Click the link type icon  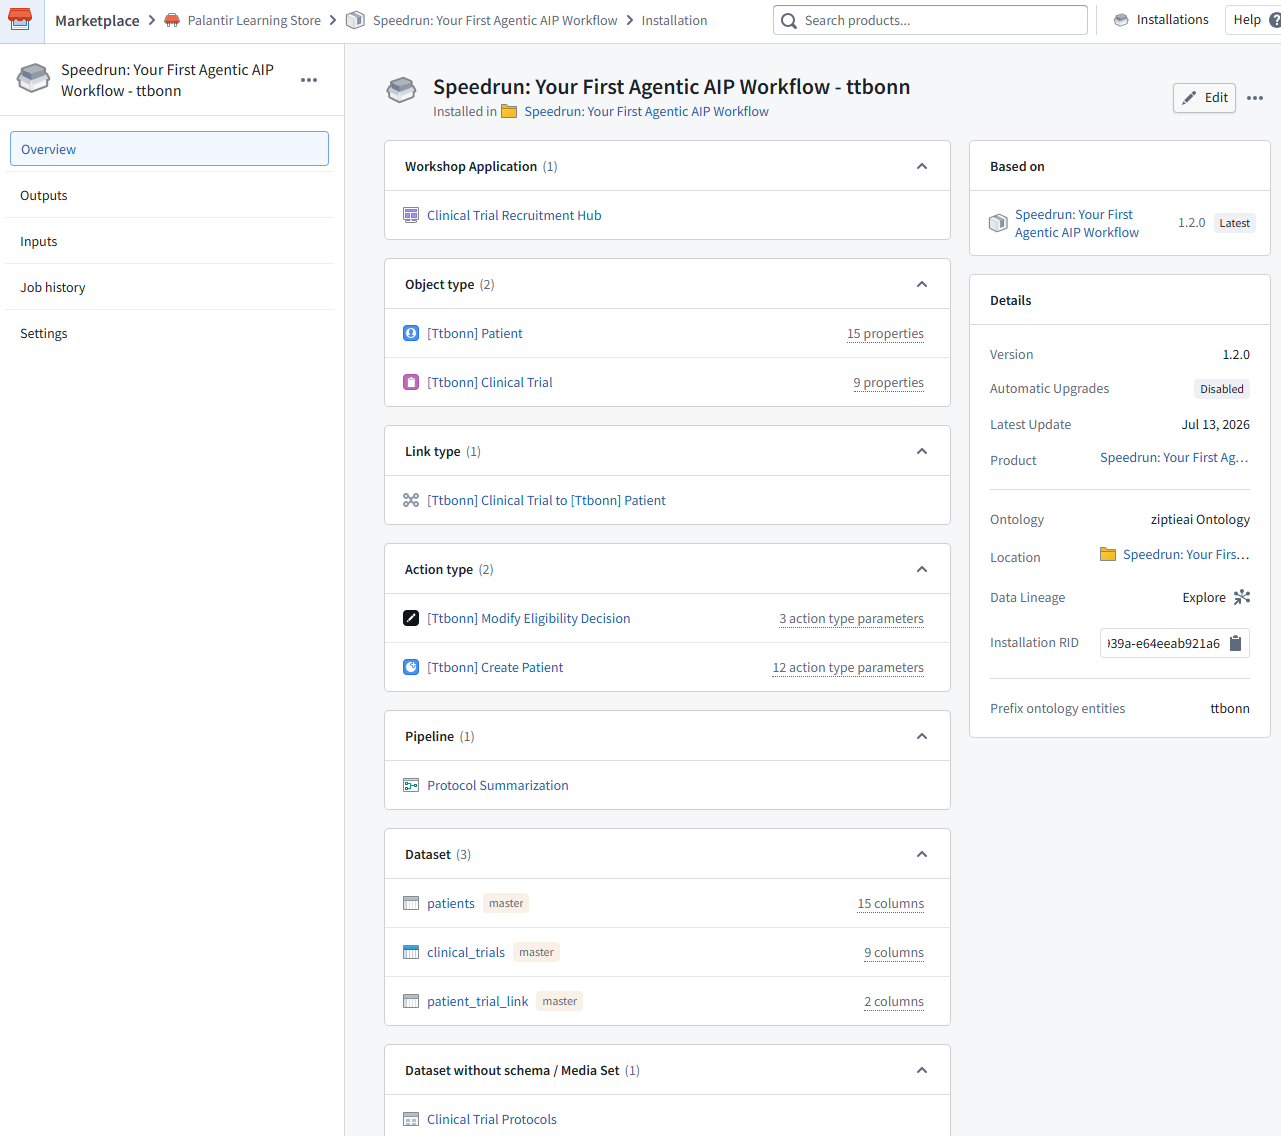411,500
